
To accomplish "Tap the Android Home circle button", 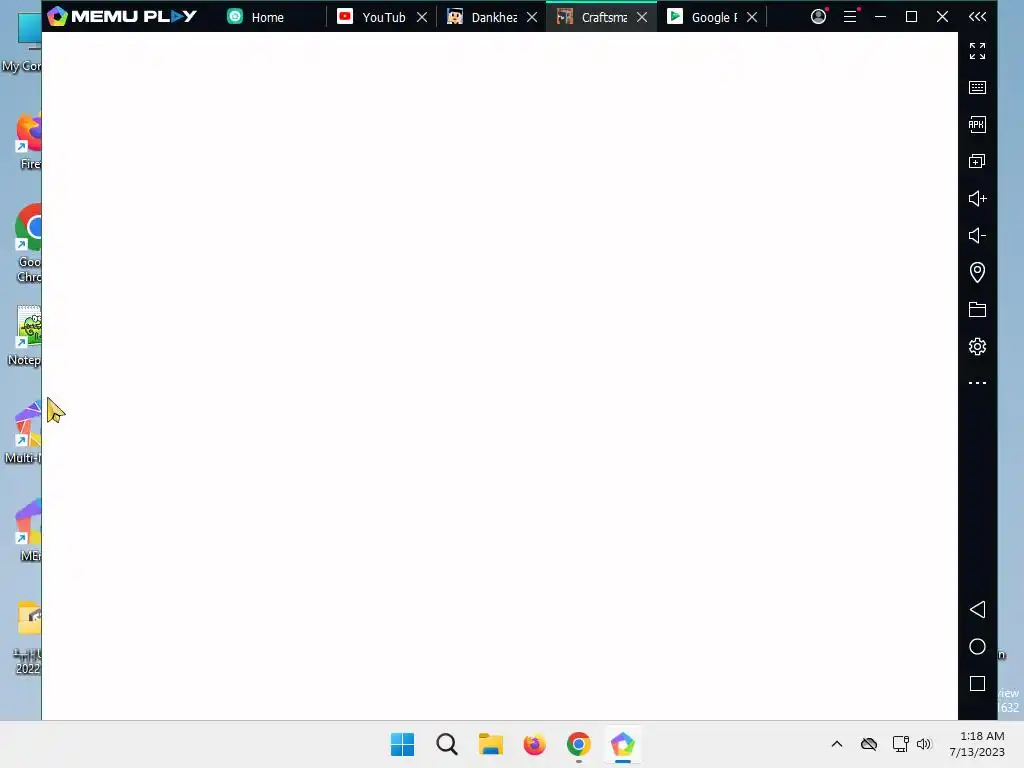I will [x=977, y=647].
